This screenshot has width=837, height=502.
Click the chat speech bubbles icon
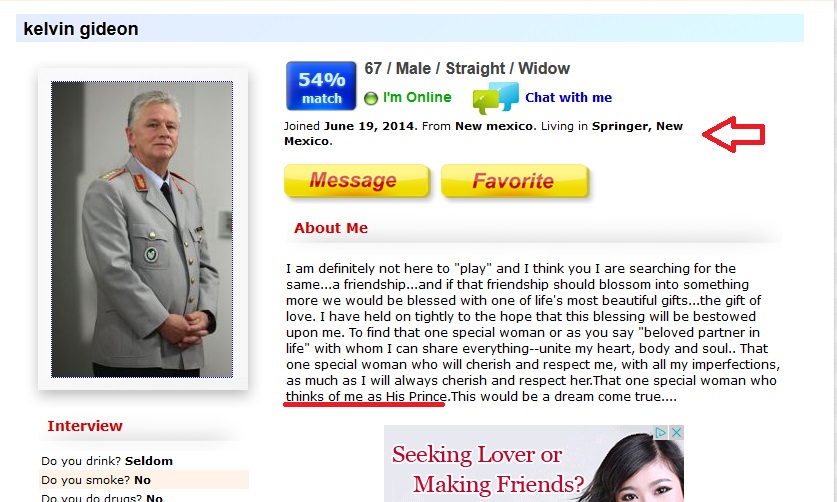coord(496,98)
